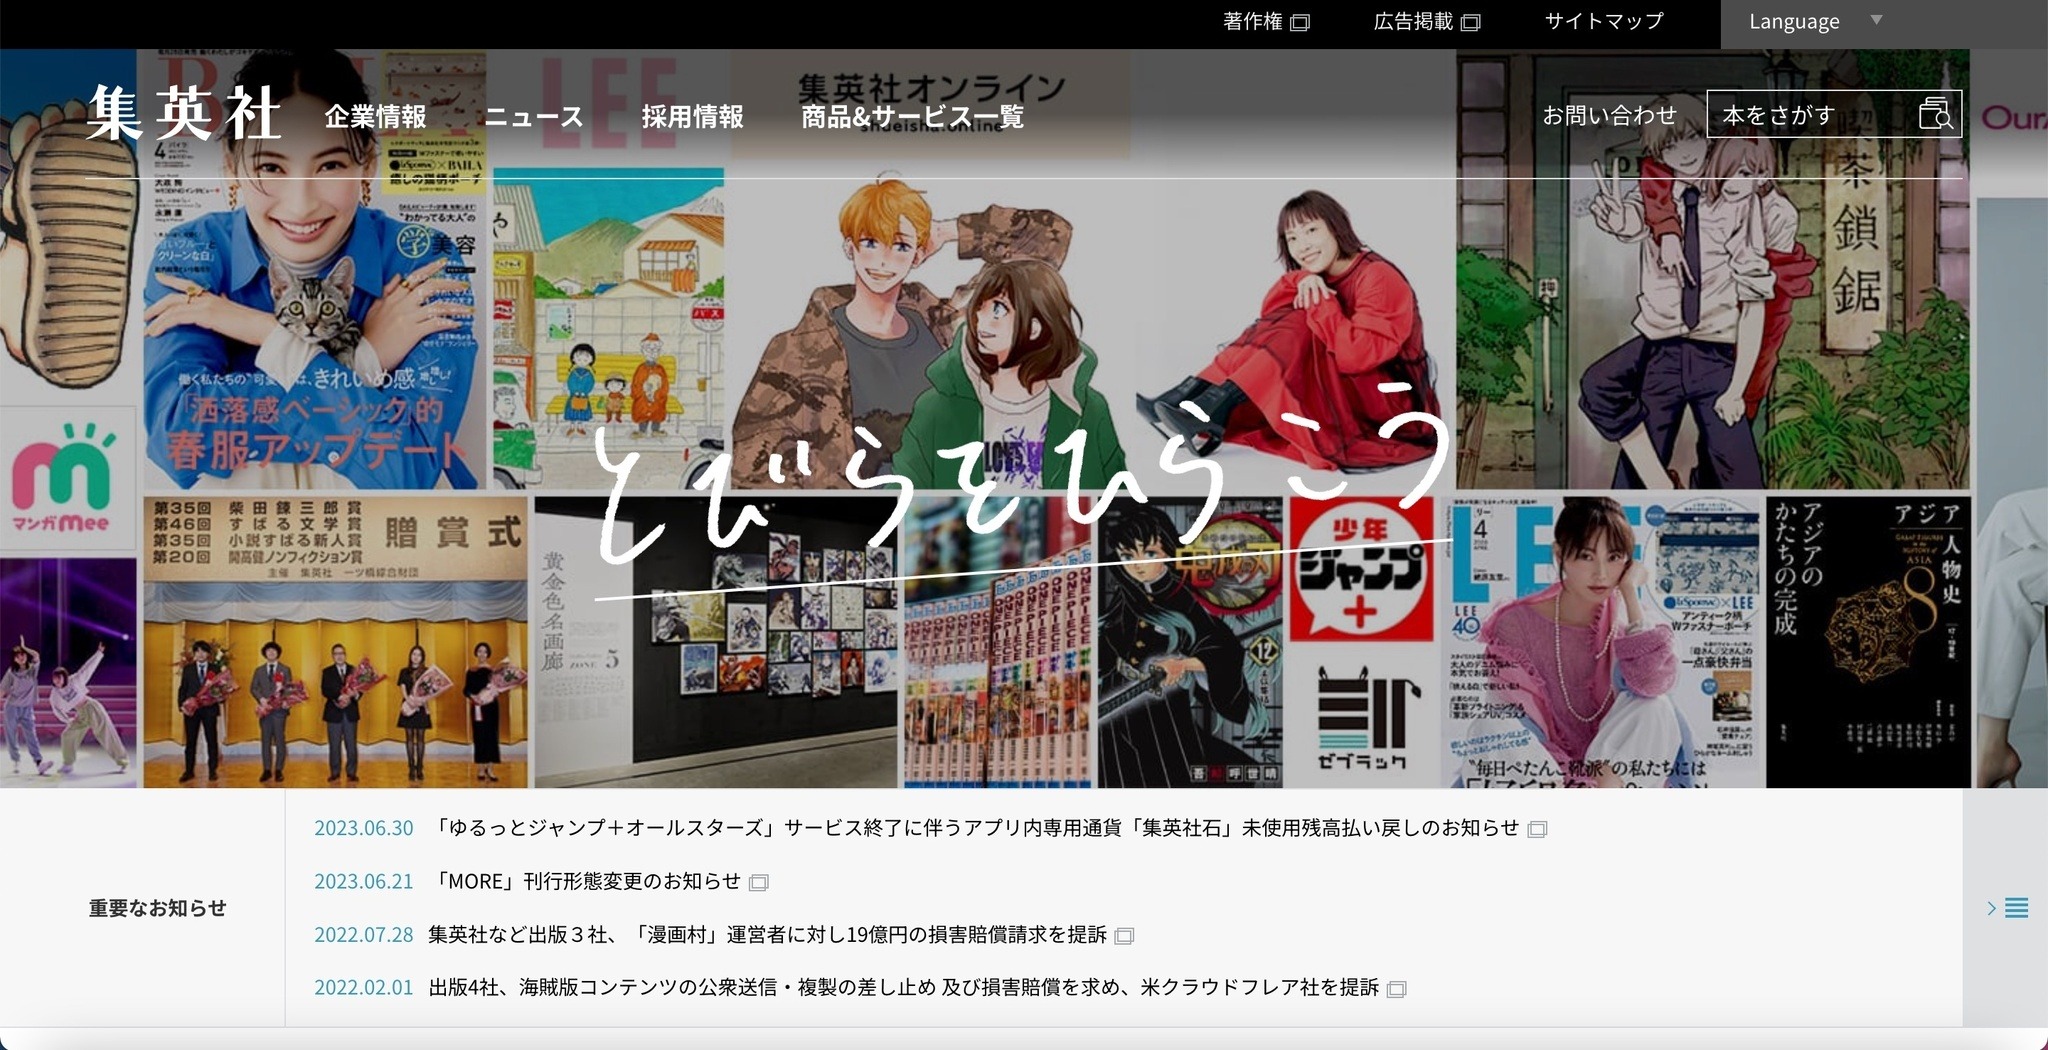This screenshot has height=1050, width=2048.
Task: Click the 集英社 logo
Action: [x=185, y=113]
